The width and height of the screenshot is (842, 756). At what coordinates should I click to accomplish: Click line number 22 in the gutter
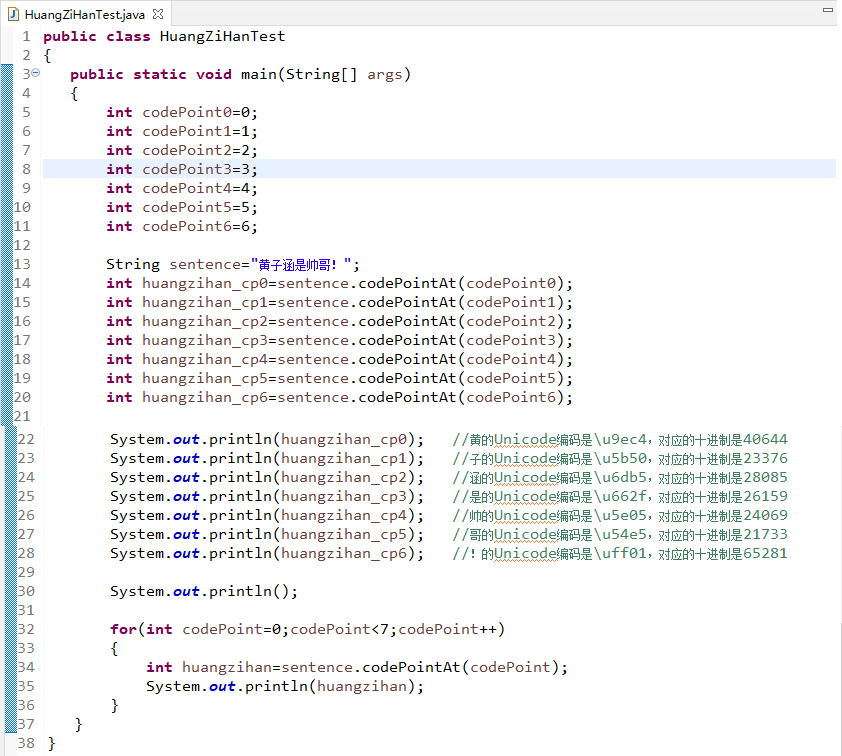click(x=26, y=439)
